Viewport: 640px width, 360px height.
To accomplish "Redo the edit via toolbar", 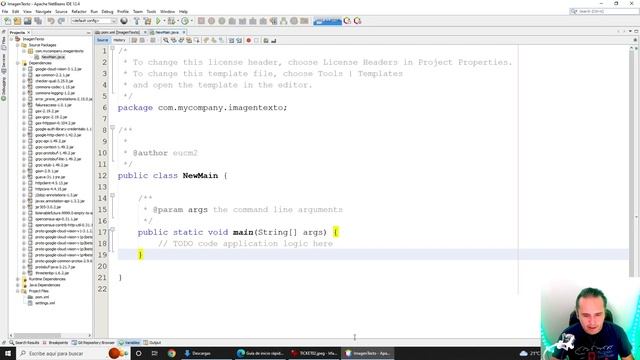I will coord(61,21).
